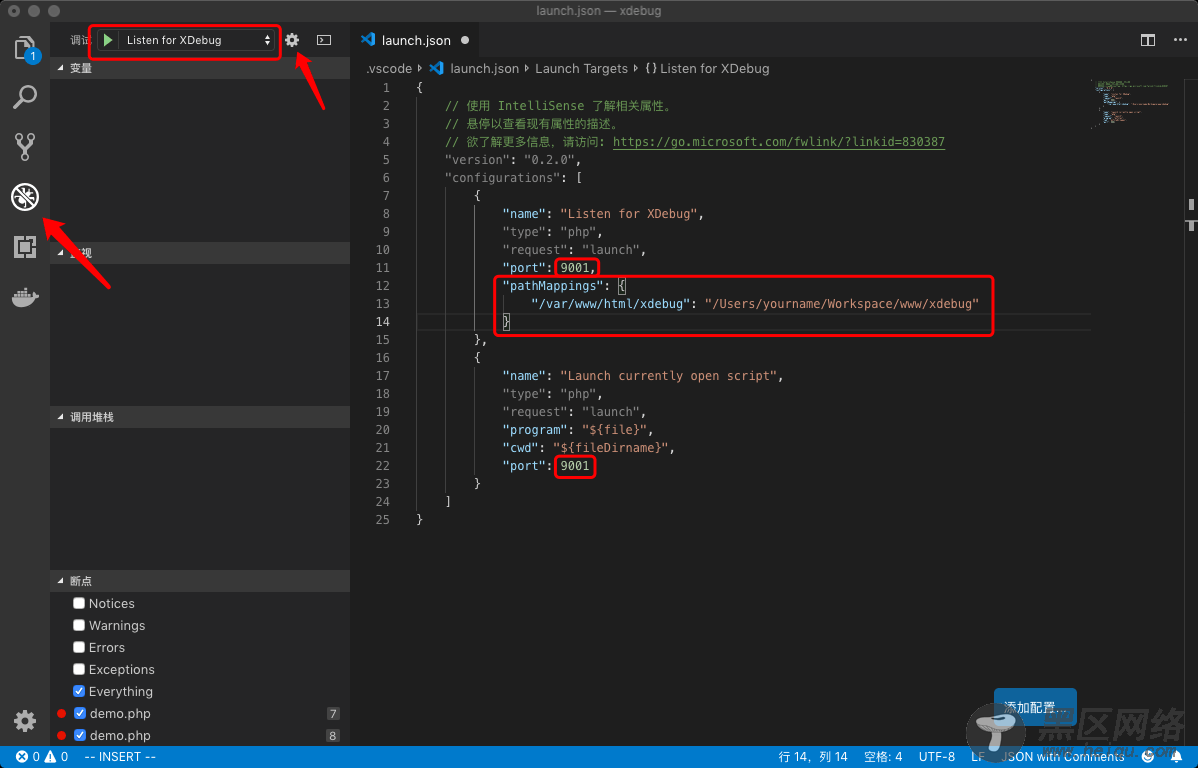This screenshot has height=768, width=1198.
Task: Change end of line via LF
Action: (977, 757)
